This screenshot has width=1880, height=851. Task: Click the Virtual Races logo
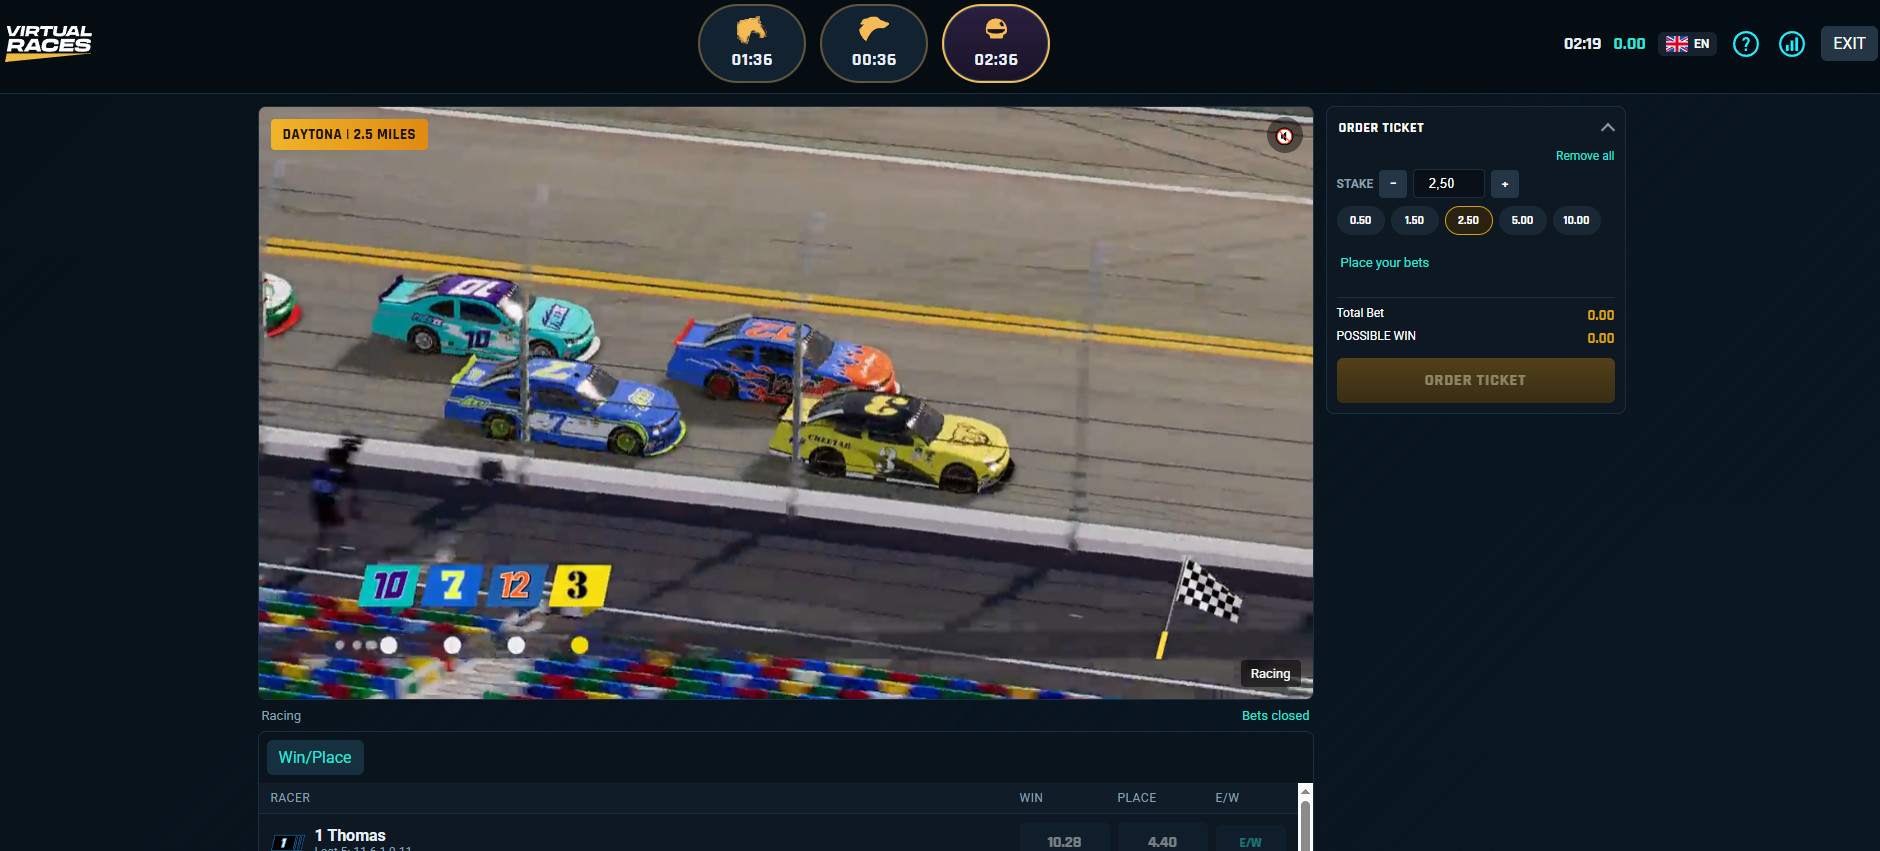(49, 43)
